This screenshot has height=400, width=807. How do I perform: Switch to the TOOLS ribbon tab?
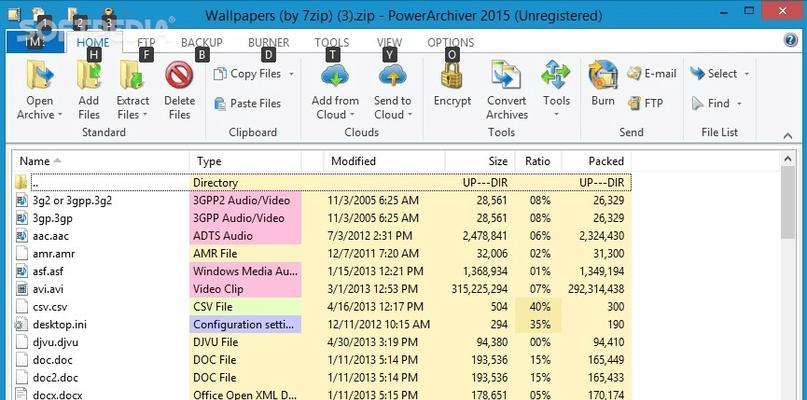332,43
